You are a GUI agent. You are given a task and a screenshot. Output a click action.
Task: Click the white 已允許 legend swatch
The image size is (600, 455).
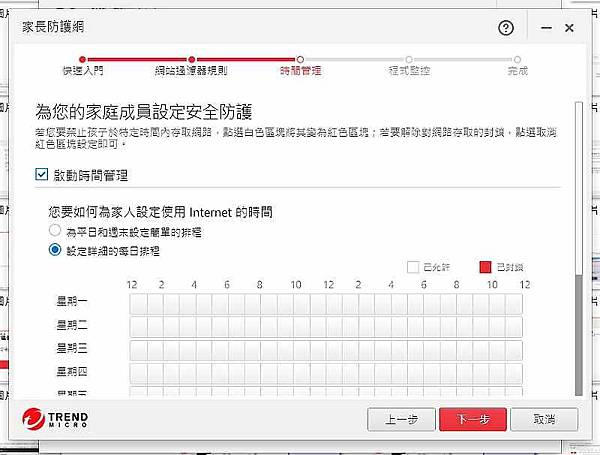pyautogui.click(x=413, y=267)
